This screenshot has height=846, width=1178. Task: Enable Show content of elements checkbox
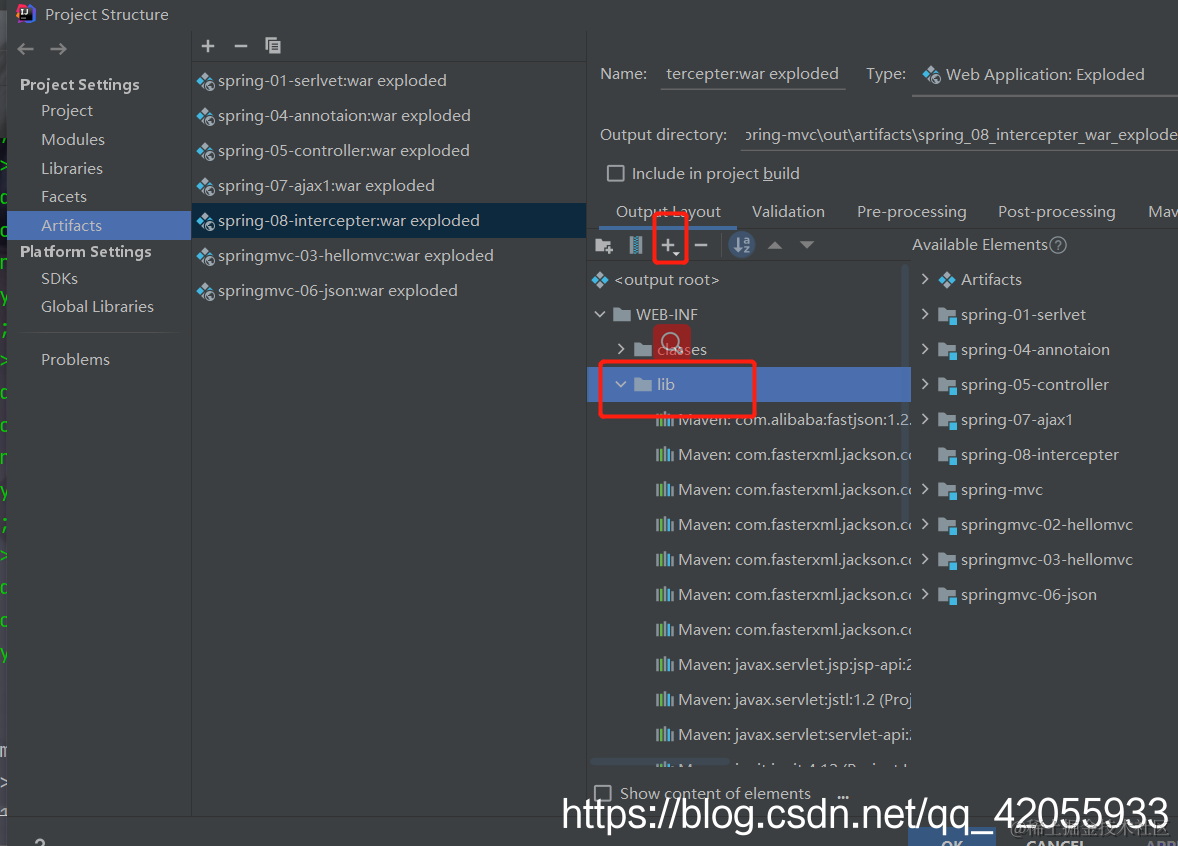tap(603, 793)
